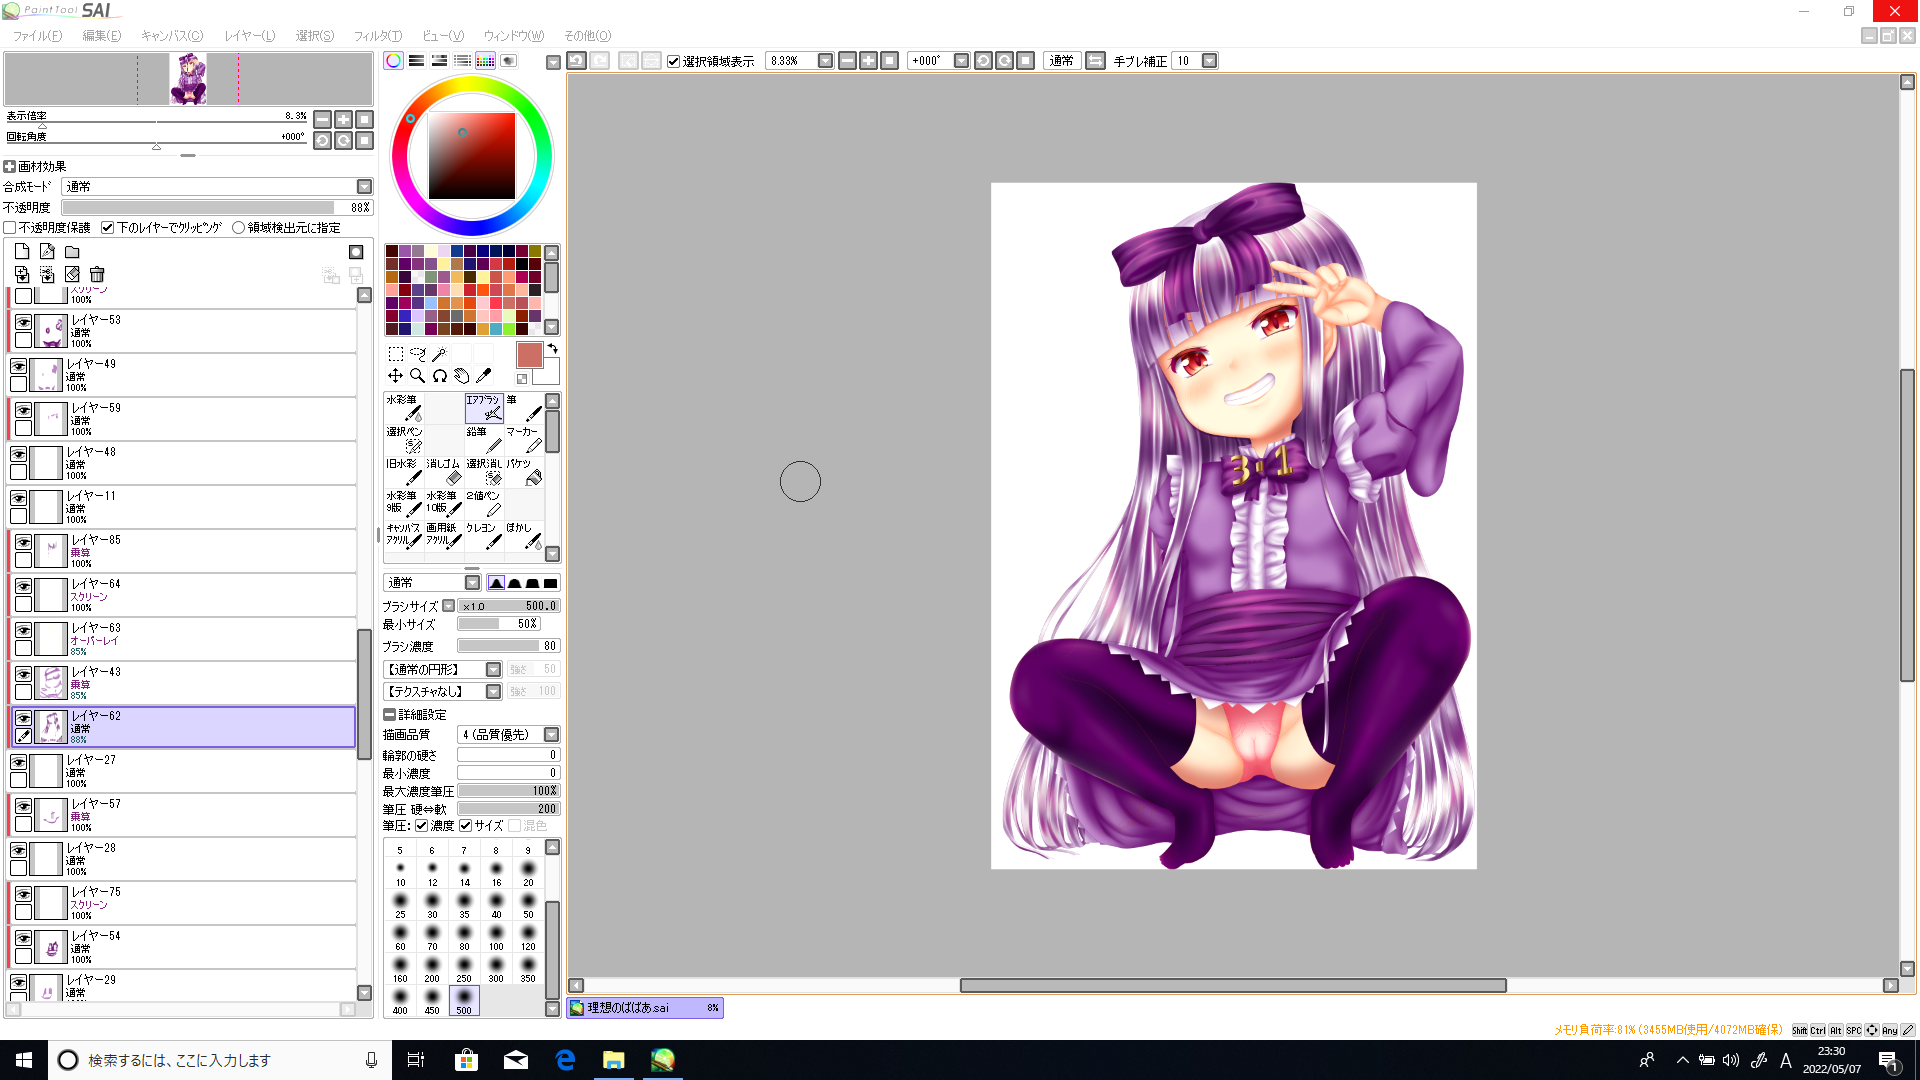Select the move tool
This screenshot has width=1920, height=1080.
tap(396, 376)
